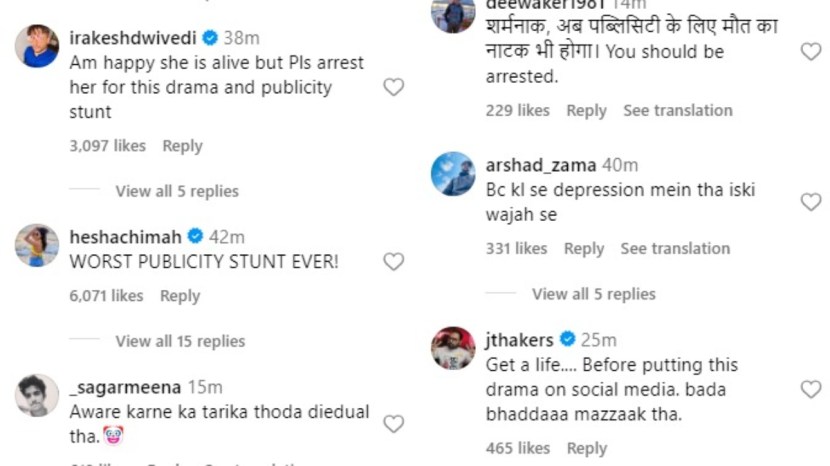See translation of arshad_zama's comment
This screenshot has height=466, width=830.
coord(675,248)
